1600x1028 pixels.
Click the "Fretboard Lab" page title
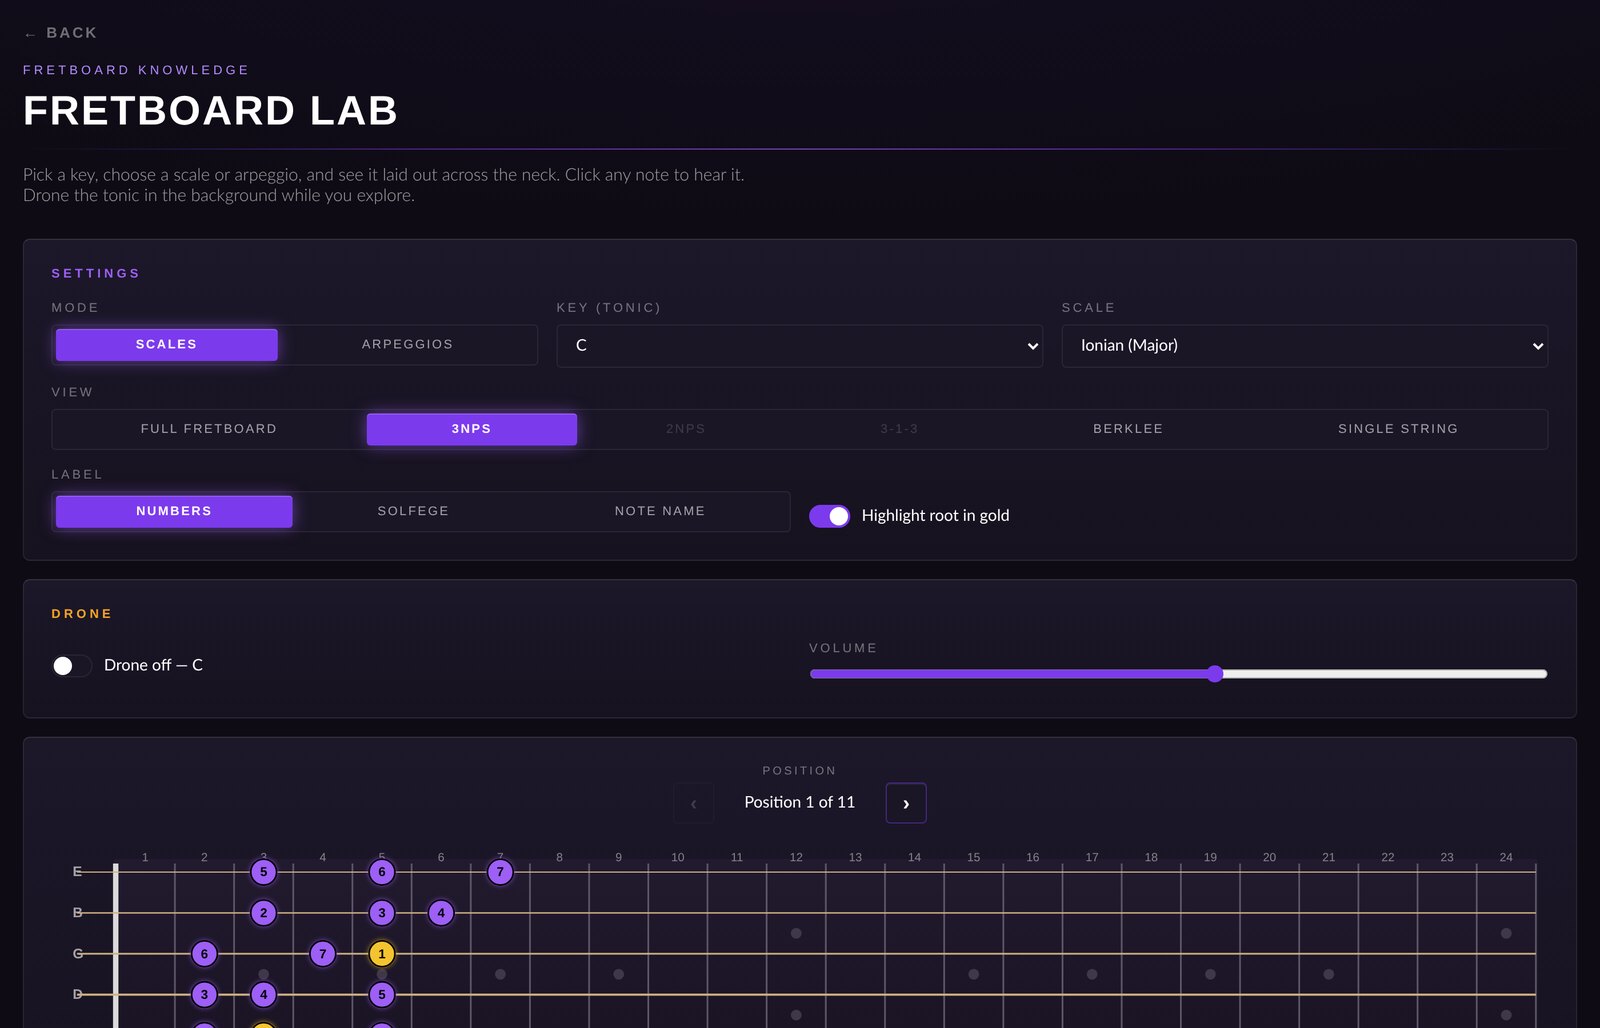[x=211, y=111]
